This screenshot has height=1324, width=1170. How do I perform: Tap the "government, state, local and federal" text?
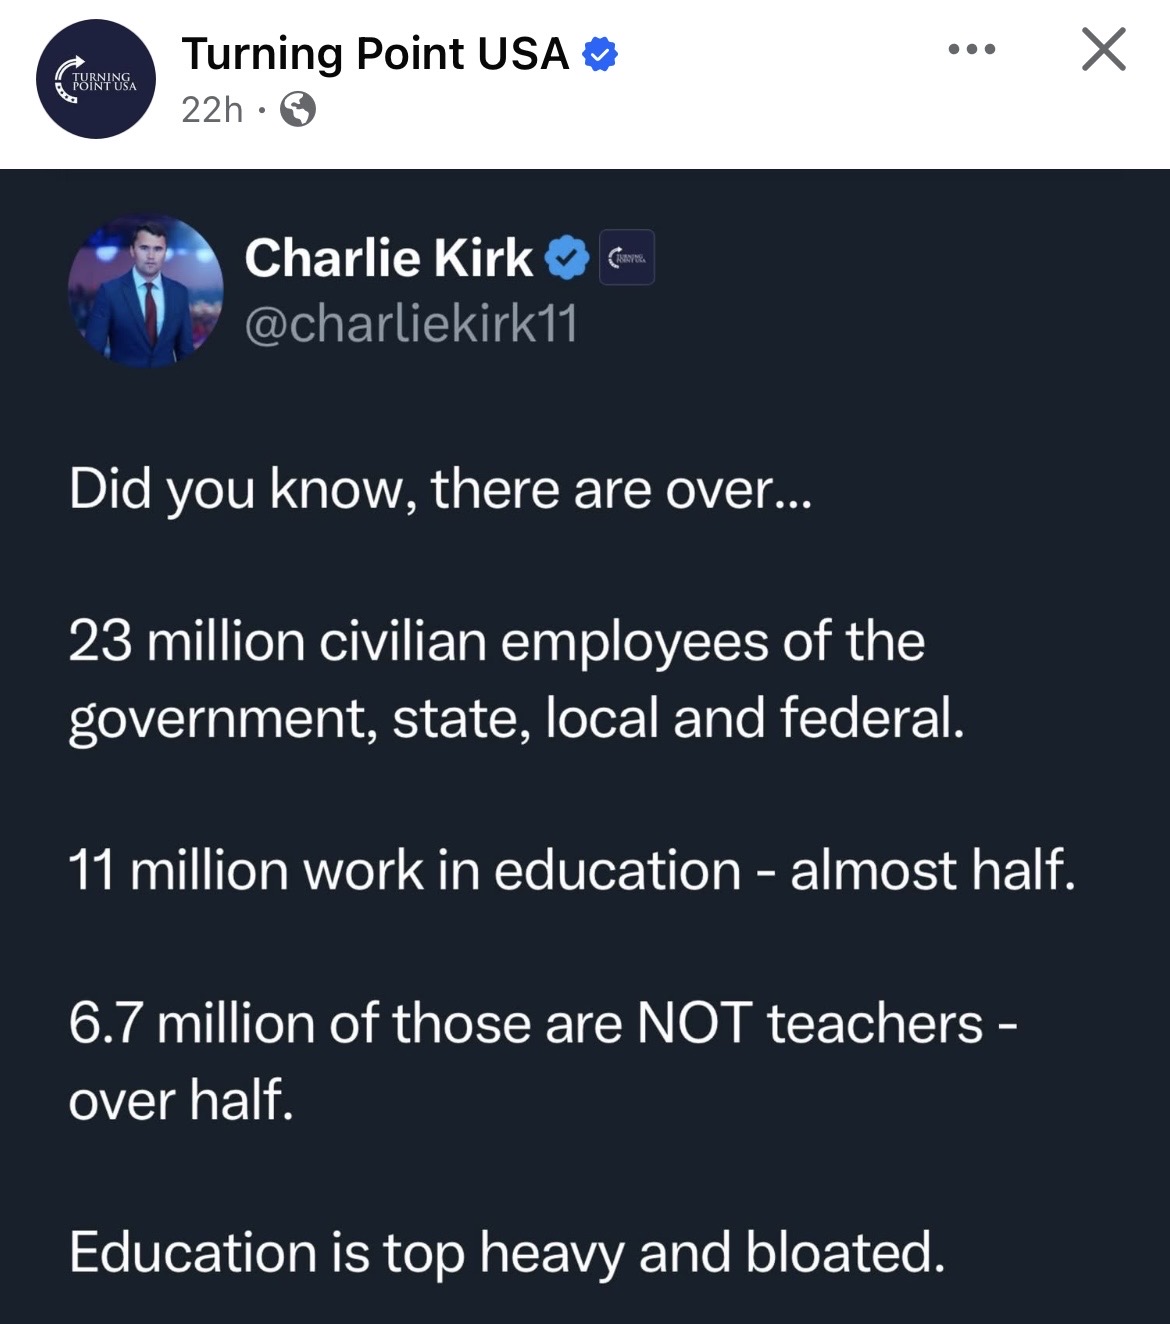coord(517,719)
